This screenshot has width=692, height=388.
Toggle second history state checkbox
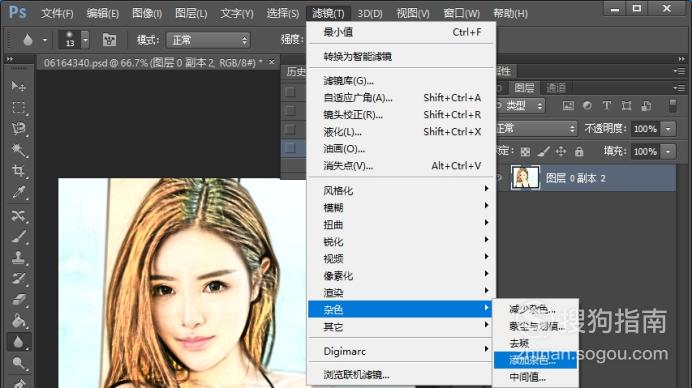tap(290, 110)
